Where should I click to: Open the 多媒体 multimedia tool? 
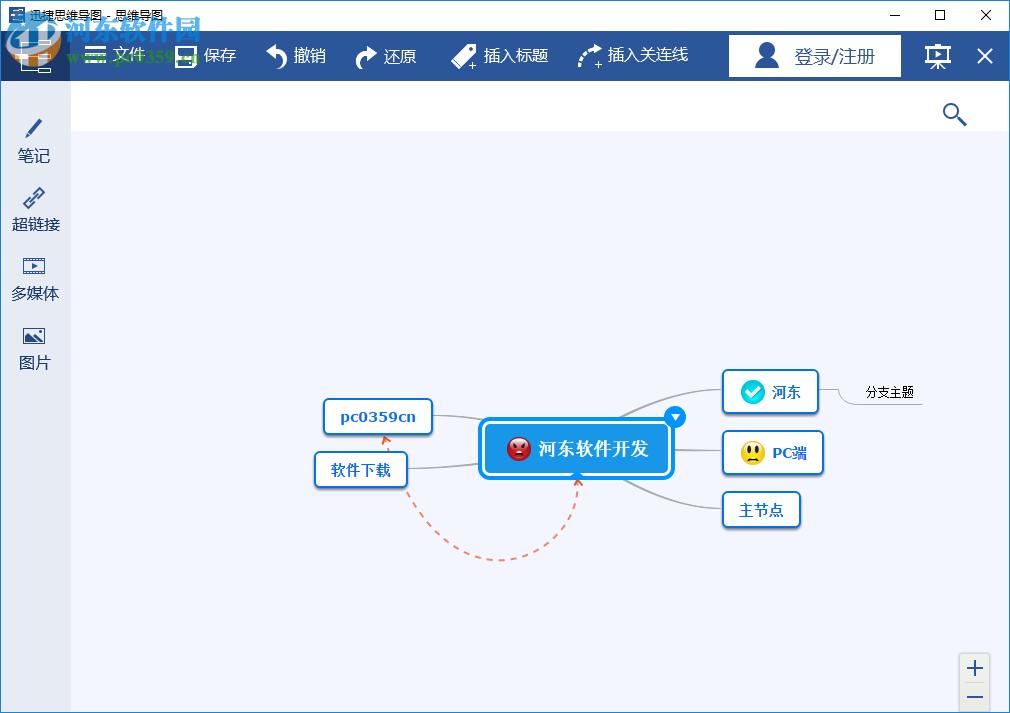coord(34,277)
